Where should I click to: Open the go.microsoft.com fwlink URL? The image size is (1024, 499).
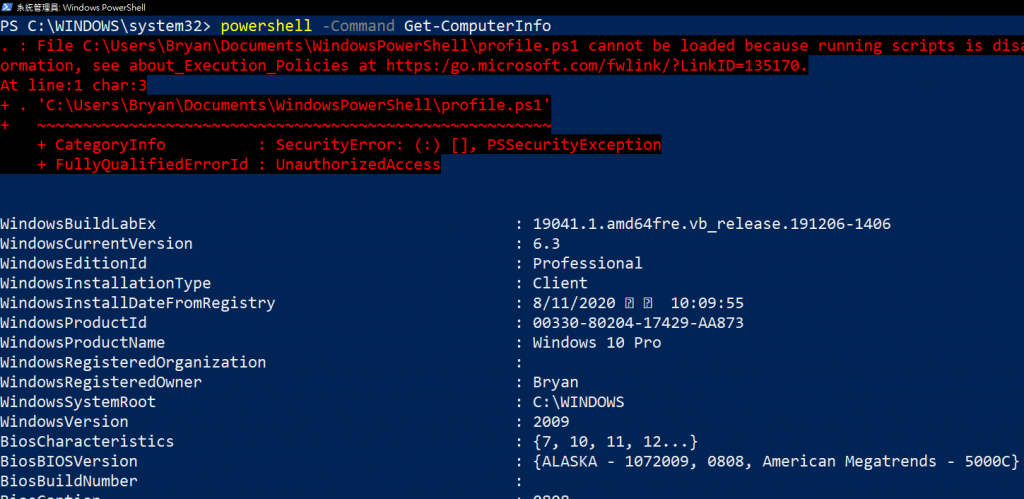(597, 66)
